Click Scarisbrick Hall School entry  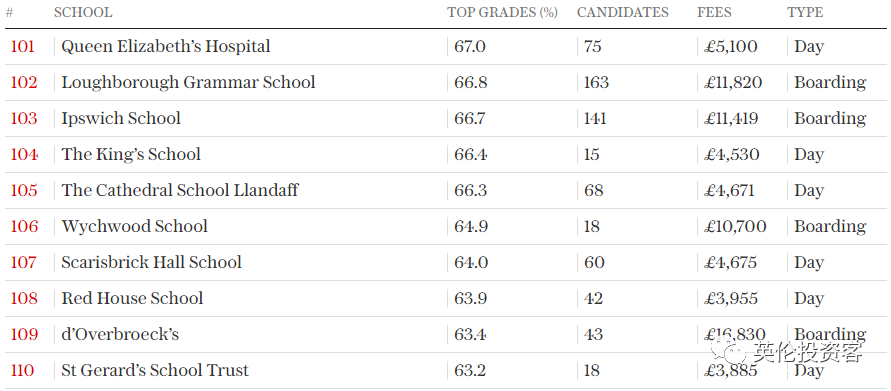tap(152, 262)
